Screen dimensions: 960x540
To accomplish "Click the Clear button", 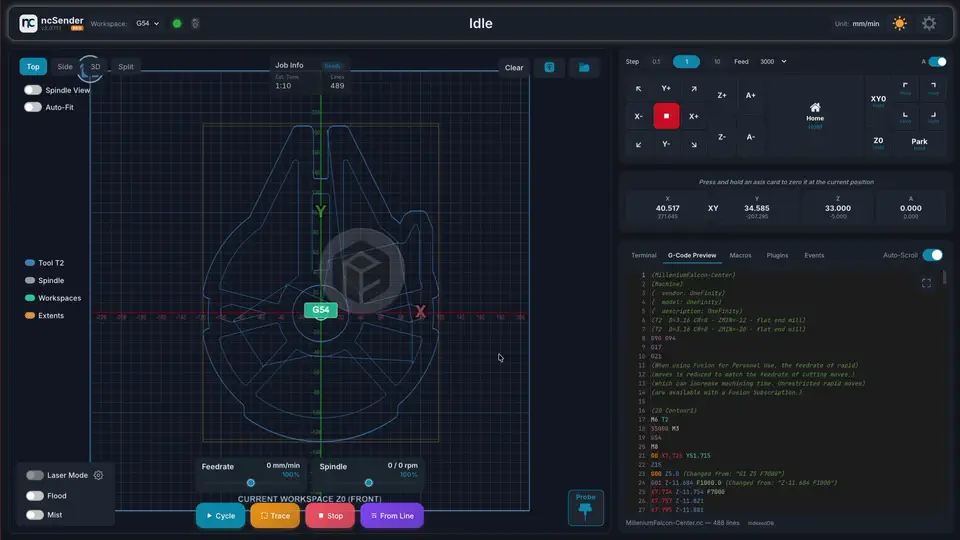I will tap(514, 67).
